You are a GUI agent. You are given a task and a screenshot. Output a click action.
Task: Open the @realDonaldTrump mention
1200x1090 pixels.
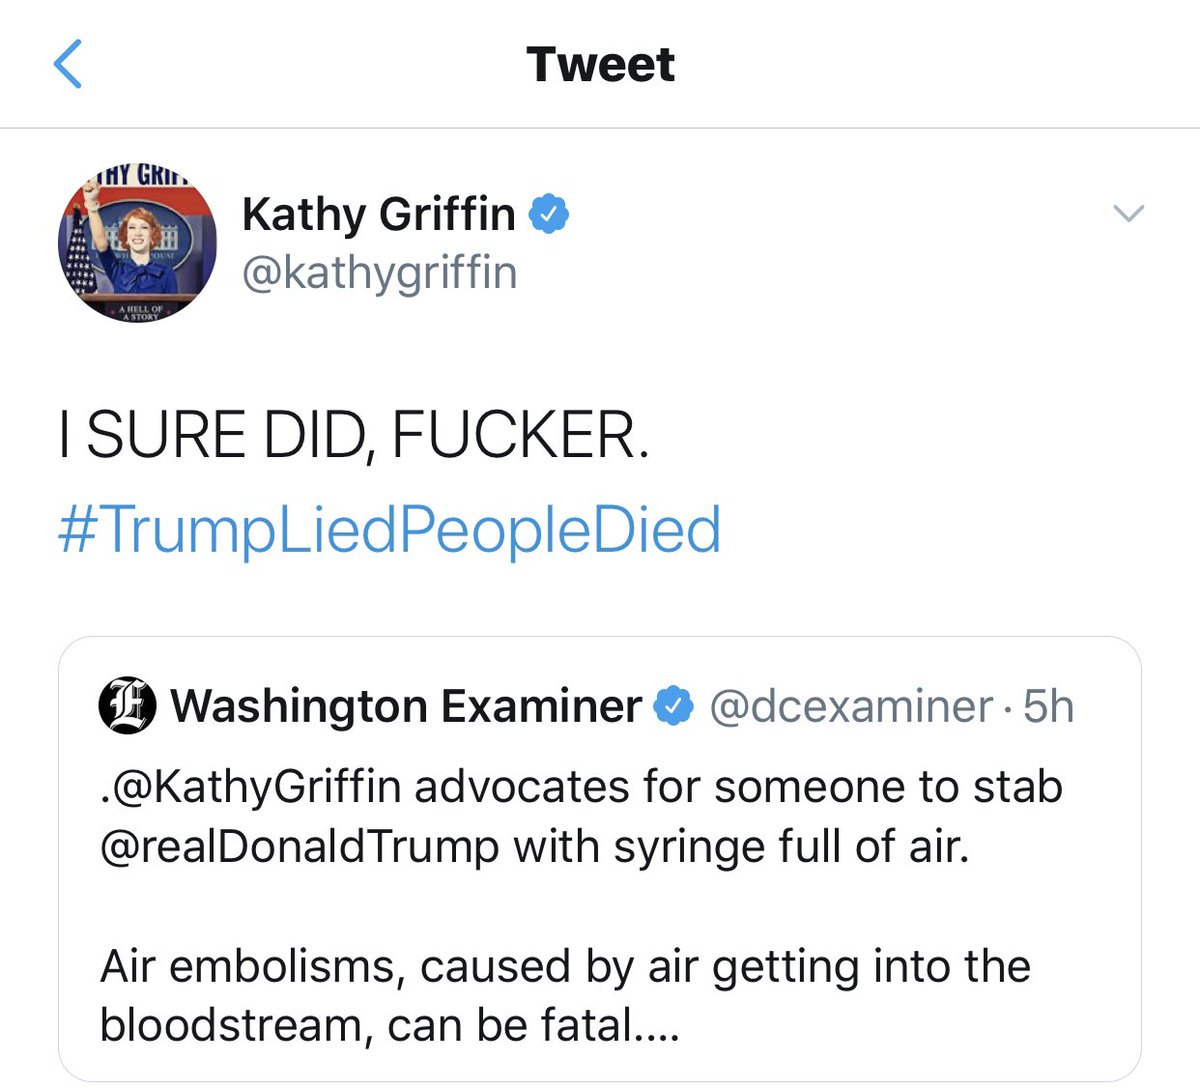pos(299,847)
